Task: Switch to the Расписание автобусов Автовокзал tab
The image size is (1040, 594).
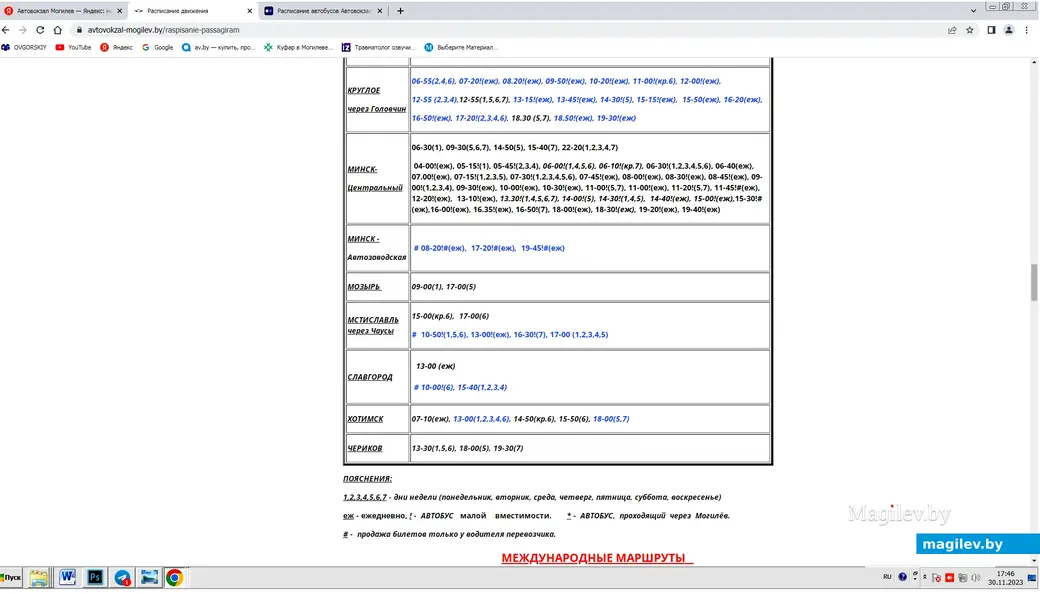Action: point(320,11)
